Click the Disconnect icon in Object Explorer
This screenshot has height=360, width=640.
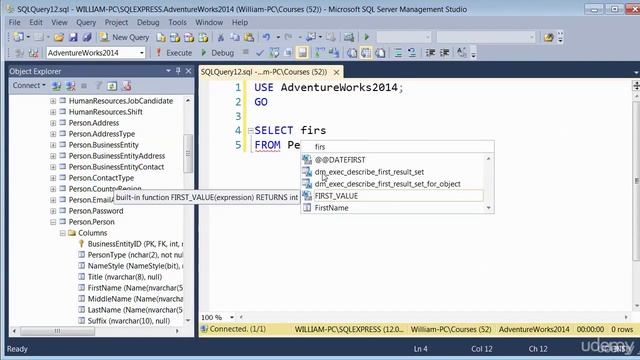coord(71,86)
